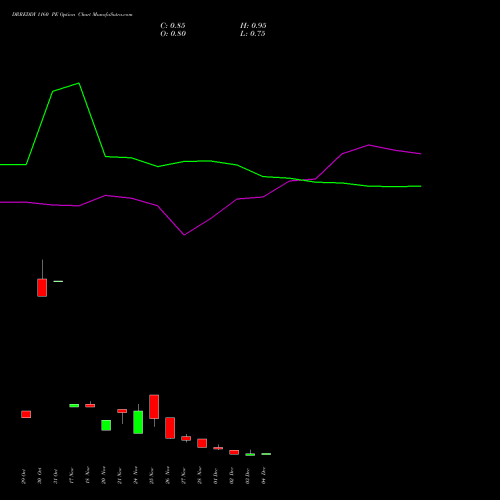
Task: Click the red candle above 29 Oct
Action: pyautogui.click(x=26, y=414)
